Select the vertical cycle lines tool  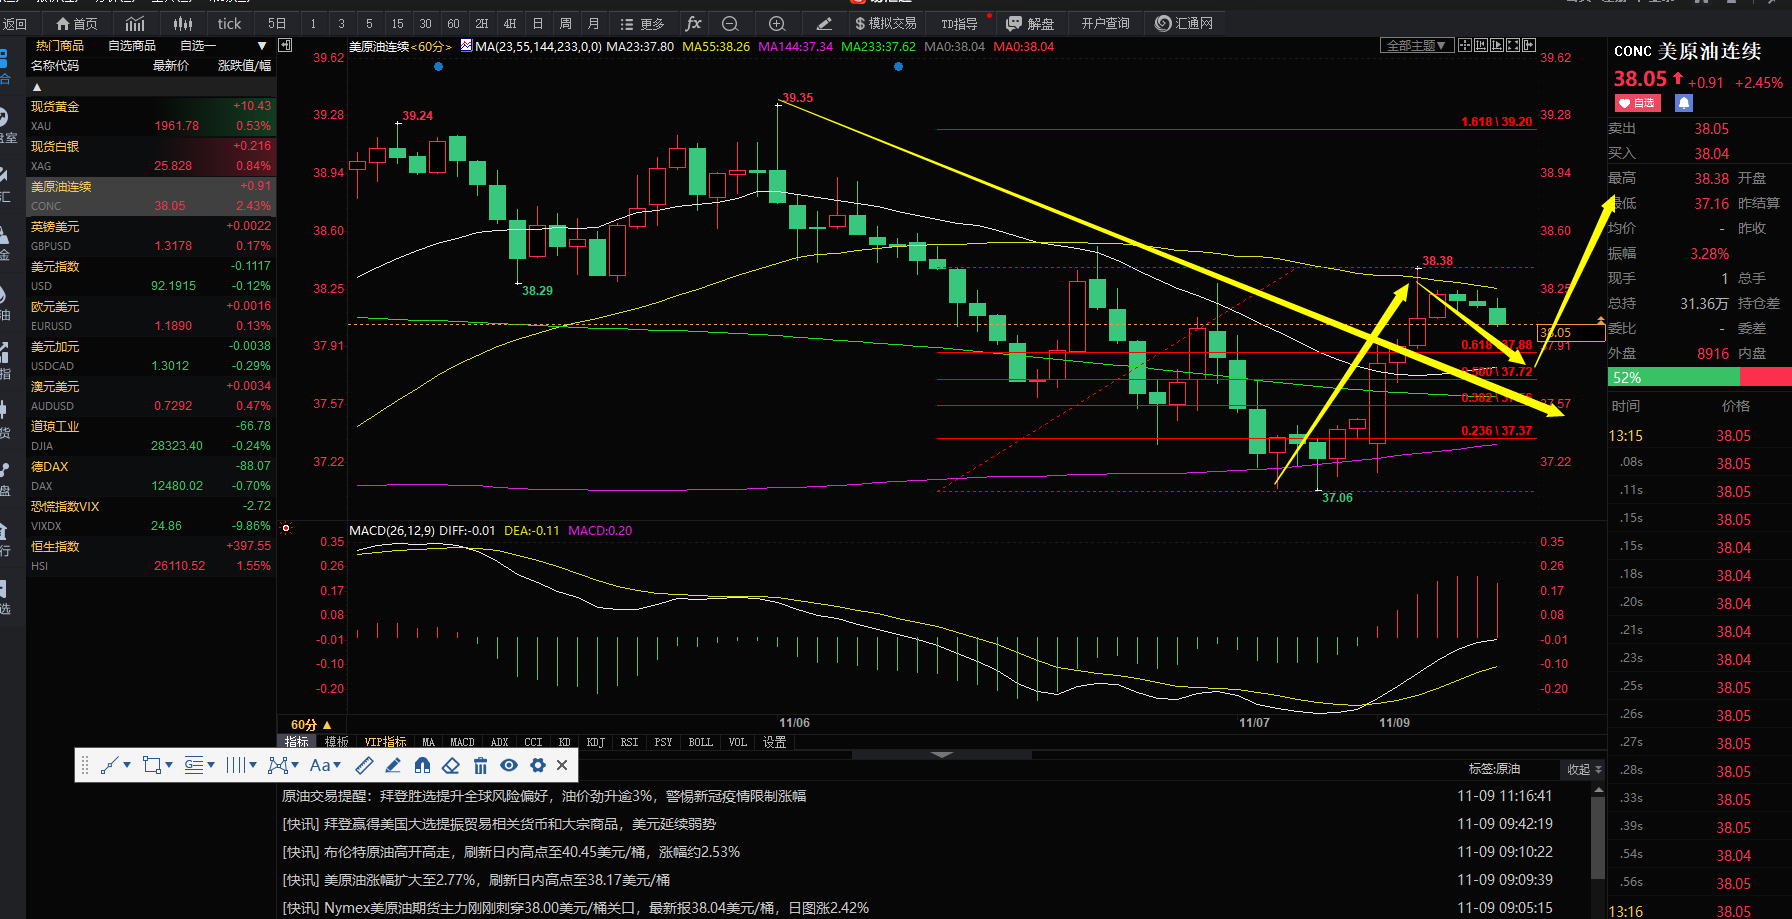pos(236,765)
